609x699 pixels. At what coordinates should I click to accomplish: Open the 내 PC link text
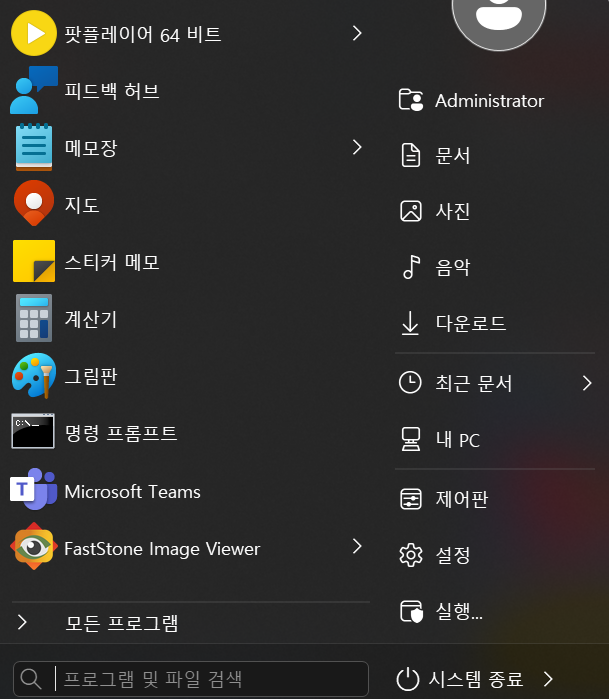coord(458,440)
